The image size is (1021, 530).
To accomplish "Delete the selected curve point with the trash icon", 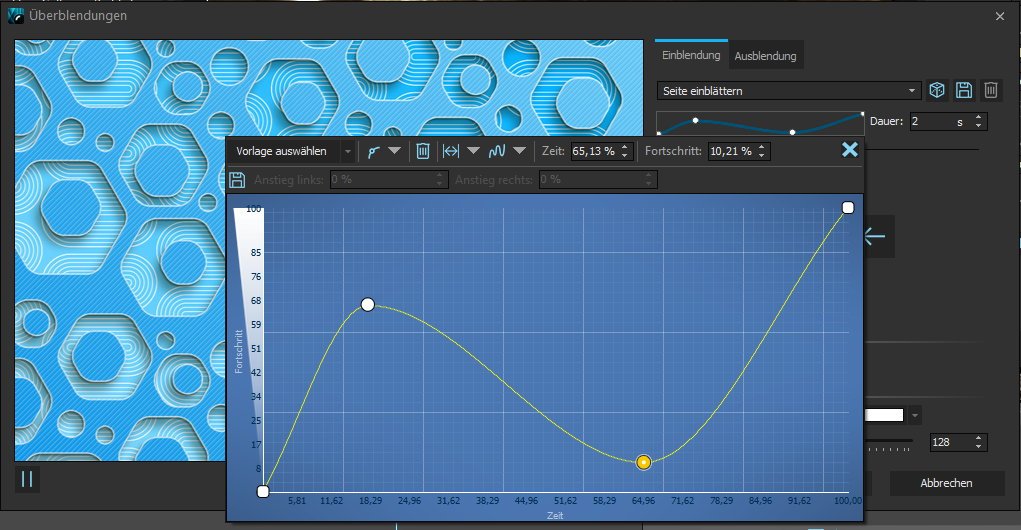I will (x=423, y=151).
